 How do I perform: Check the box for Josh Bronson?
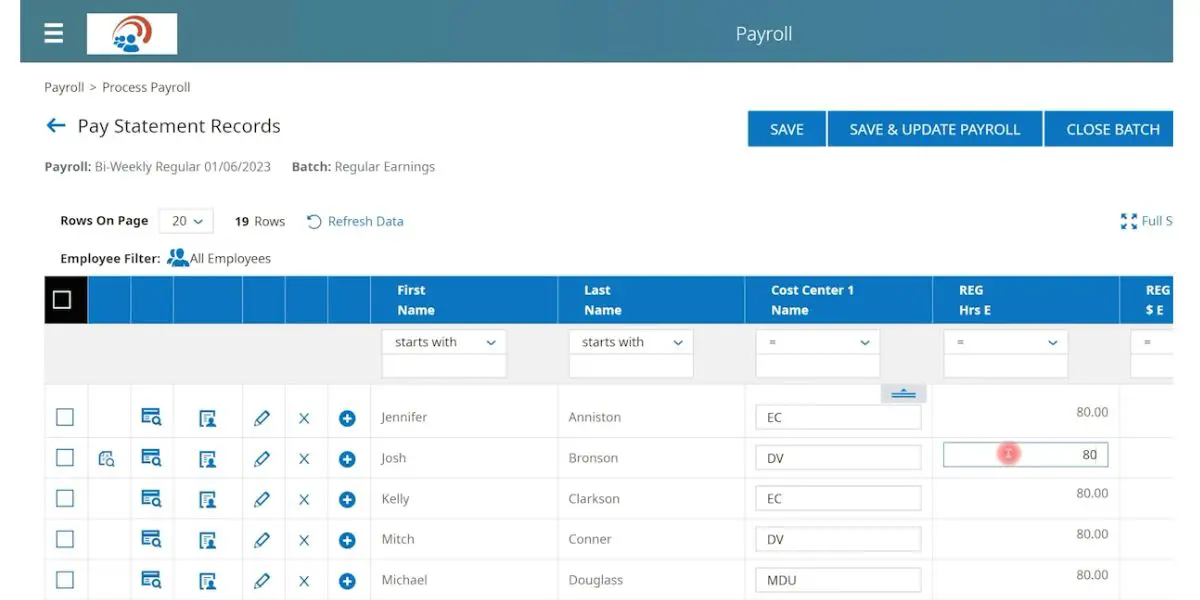pos(65,457)
